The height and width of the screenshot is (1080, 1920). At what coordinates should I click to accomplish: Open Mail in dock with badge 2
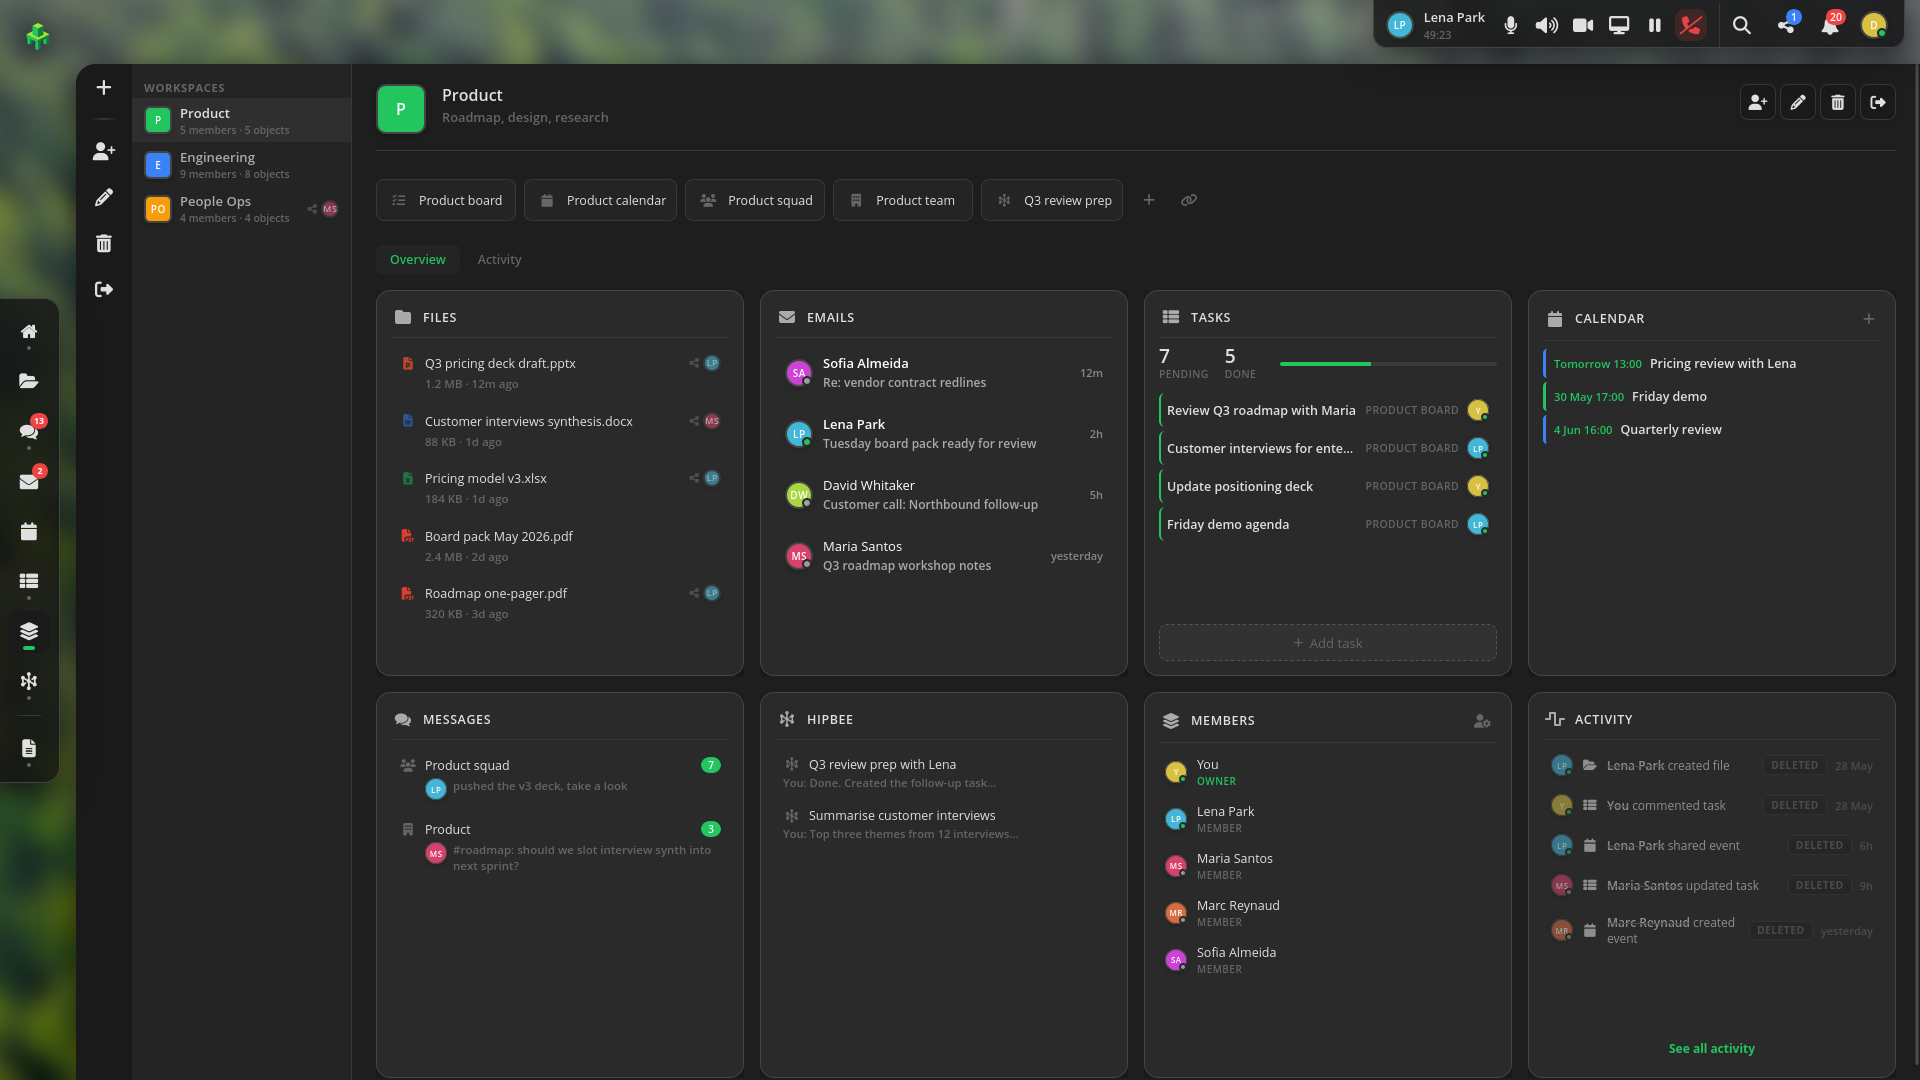29,481
